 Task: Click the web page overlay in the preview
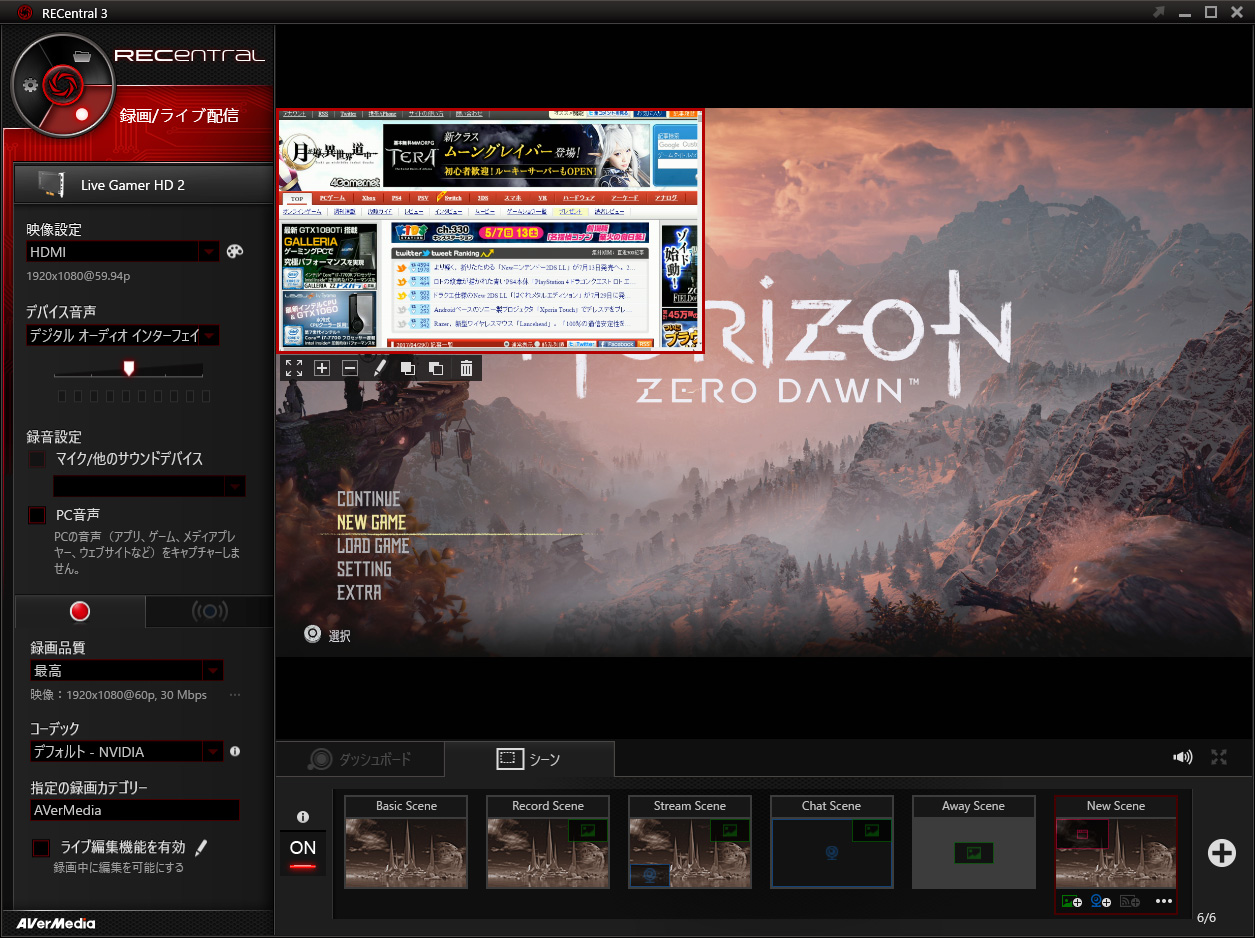491,230
